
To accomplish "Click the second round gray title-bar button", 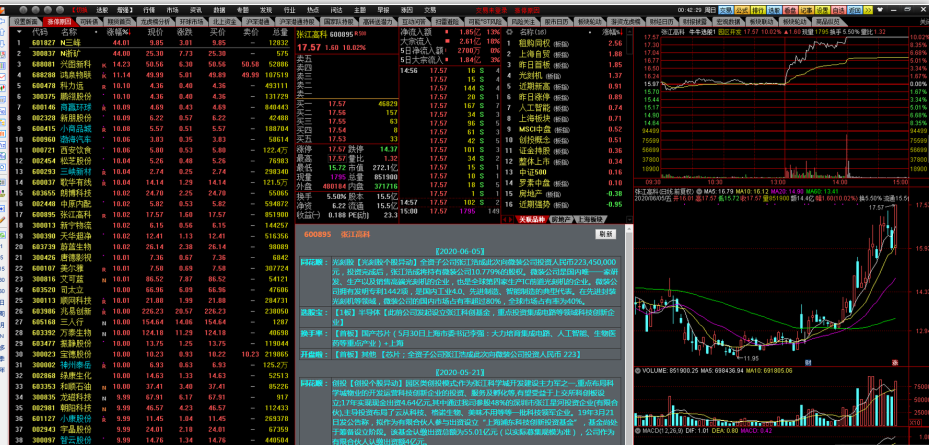I will pos(36,10).
